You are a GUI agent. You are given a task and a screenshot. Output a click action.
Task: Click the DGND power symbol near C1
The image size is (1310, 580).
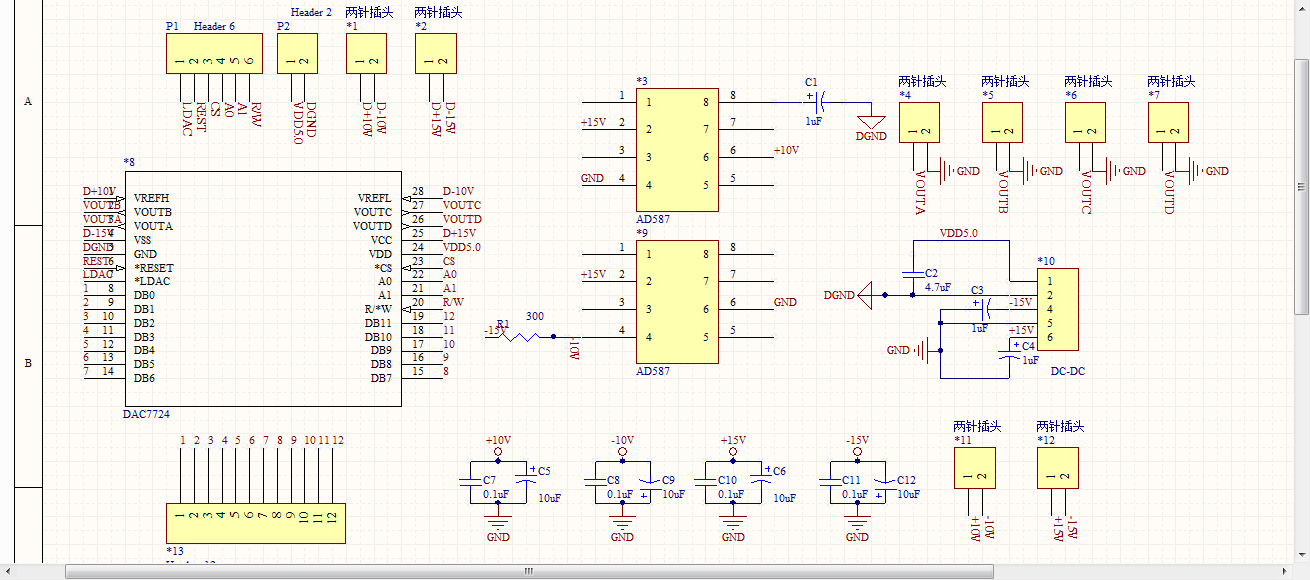click(x=871, y=122)
